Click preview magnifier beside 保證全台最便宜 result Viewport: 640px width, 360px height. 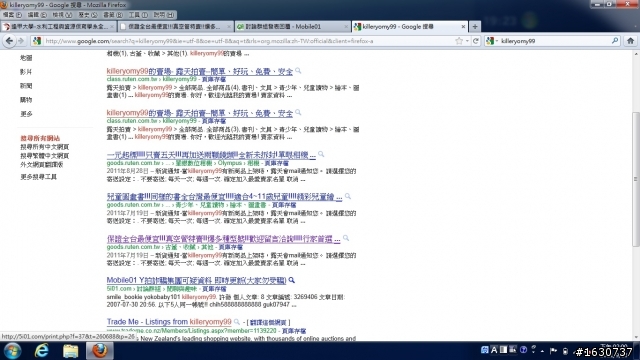coord(346,238)
